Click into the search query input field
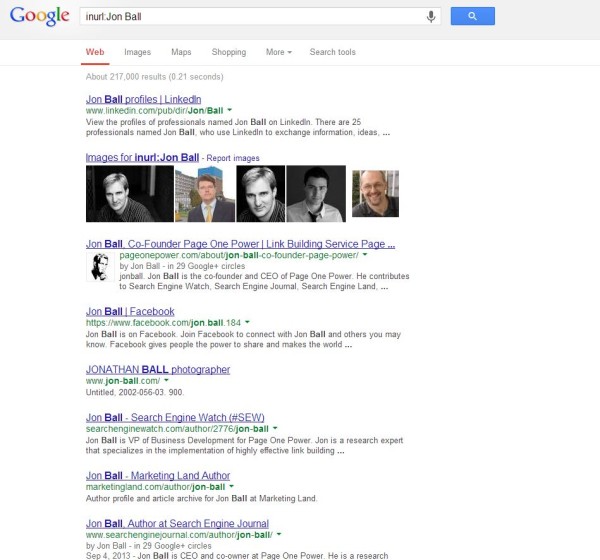600x560 pixels. click(253, 16)
